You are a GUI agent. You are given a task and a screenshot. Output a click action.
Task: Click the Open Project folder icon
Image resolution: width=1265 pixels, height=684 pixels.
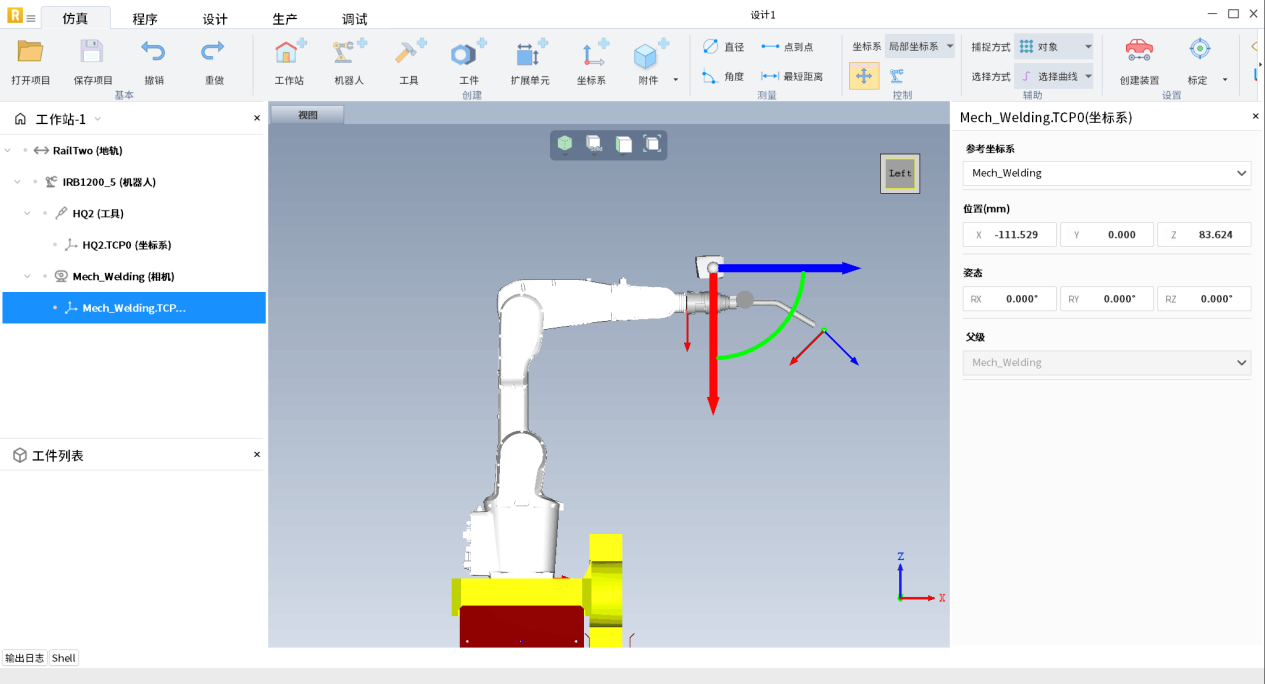30,52
